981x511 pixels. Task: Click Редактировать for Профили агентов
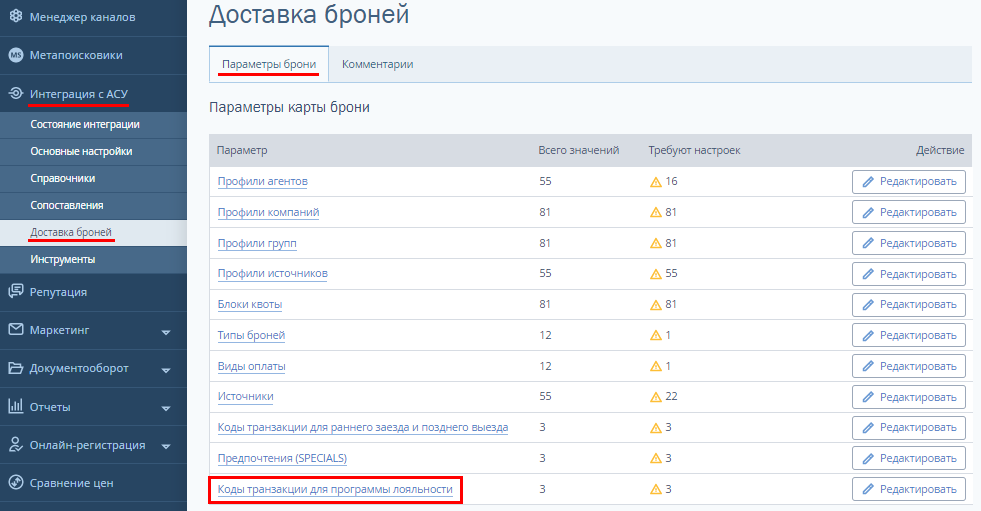coord(908,181)
